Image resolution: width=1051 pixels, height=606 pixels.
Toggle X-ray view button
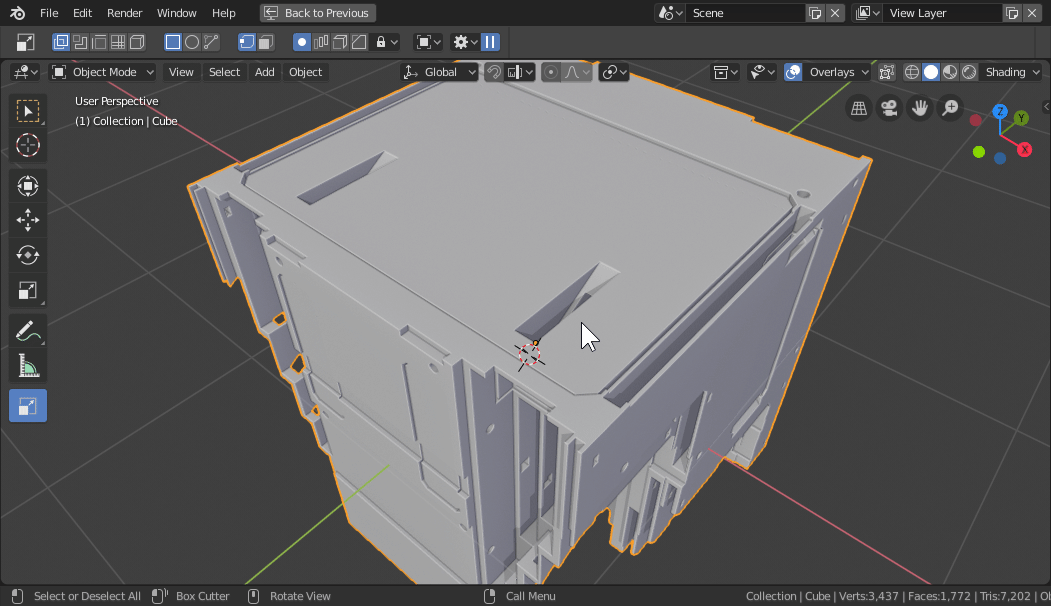[887, 72]
